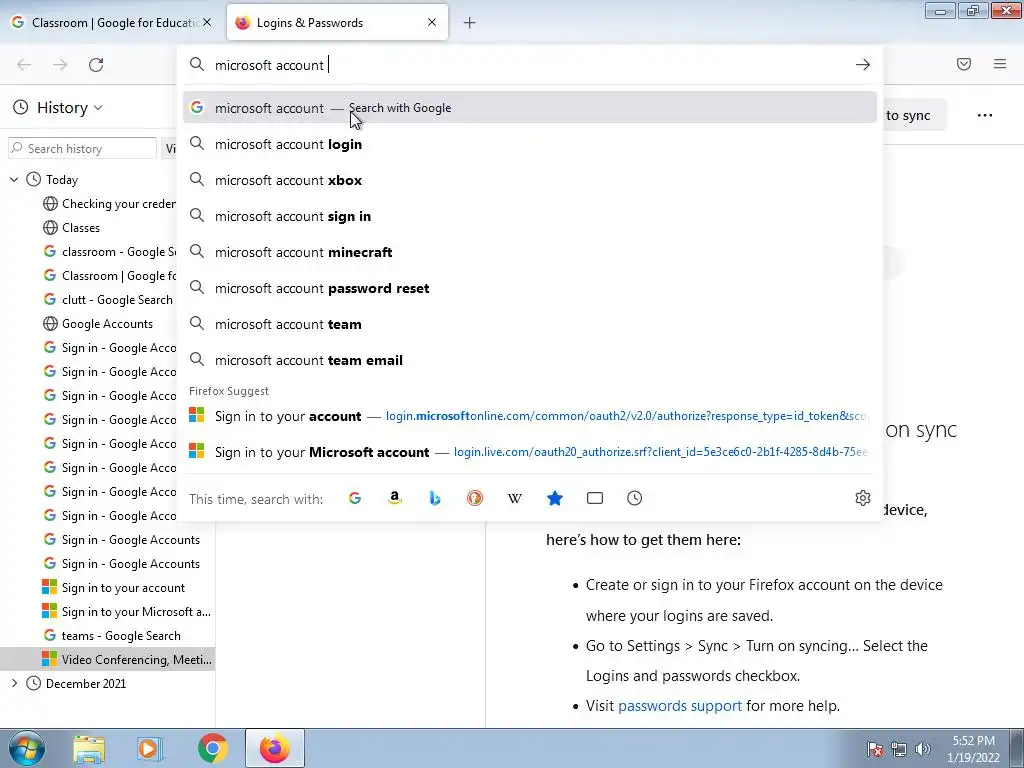Click the Firefox taskbar icon

pyautogui.click(x=275, y=748)
